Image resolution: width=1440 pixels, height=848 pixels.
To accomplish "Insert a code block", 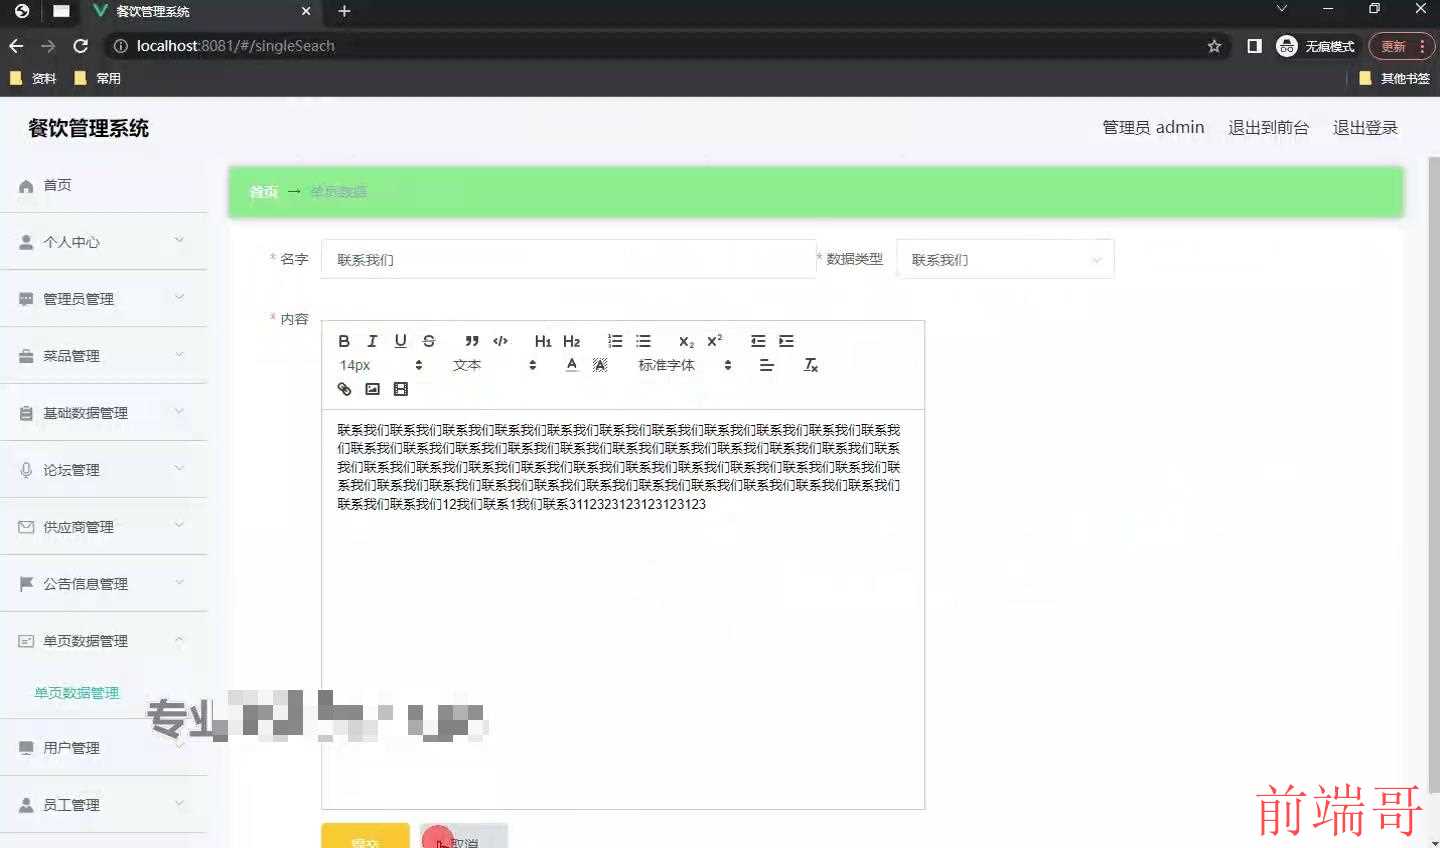I will pyautogui.click(x=500, y=341).
